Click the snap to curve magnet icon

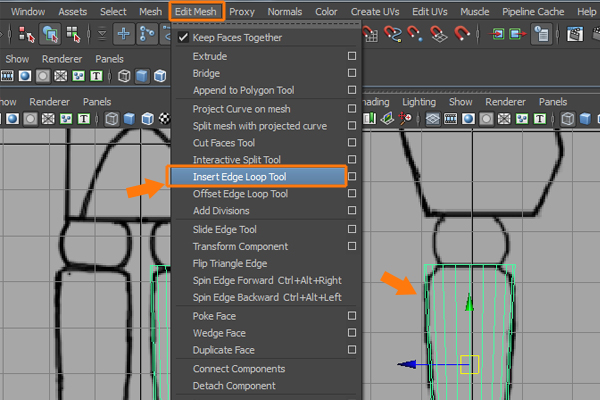391,35
